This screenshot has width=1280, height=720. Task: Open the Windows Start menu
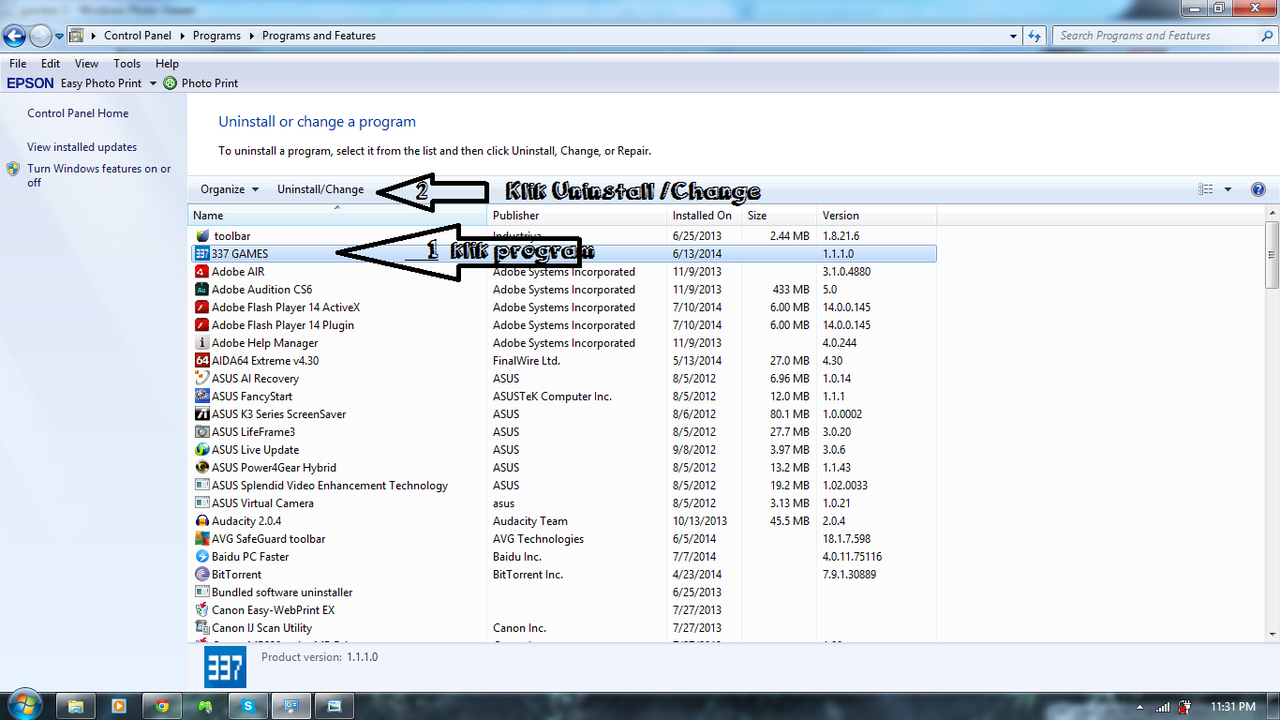23,704
